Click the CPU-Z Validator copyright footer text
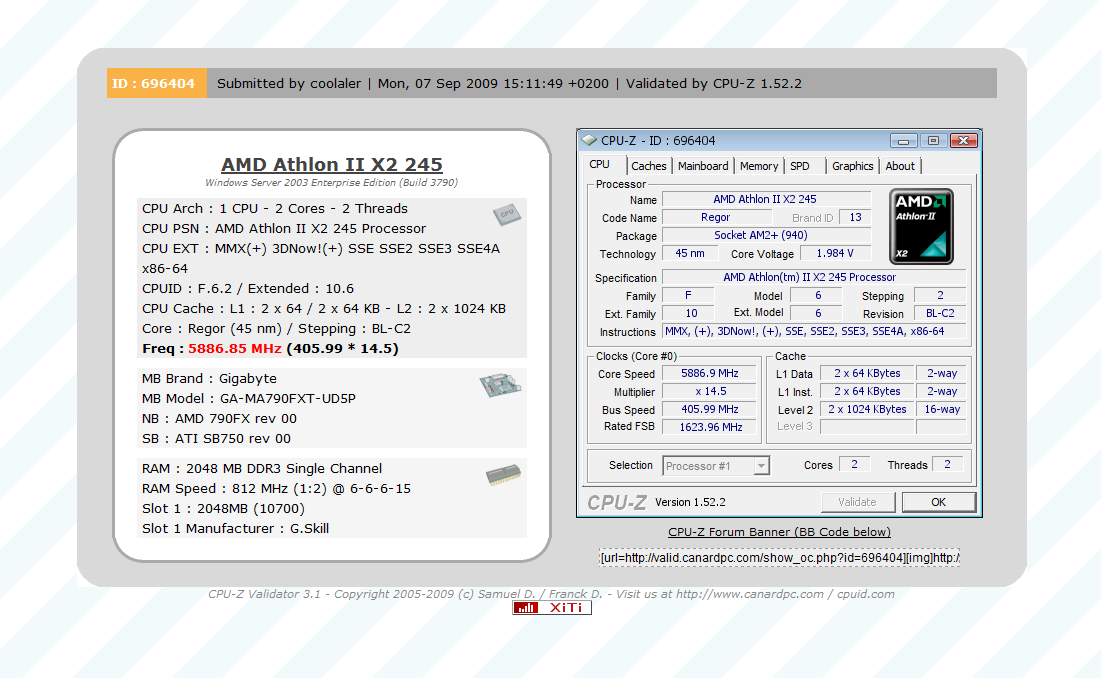The width and height of the screenshot is (1101, 678). tap(551, 594)
